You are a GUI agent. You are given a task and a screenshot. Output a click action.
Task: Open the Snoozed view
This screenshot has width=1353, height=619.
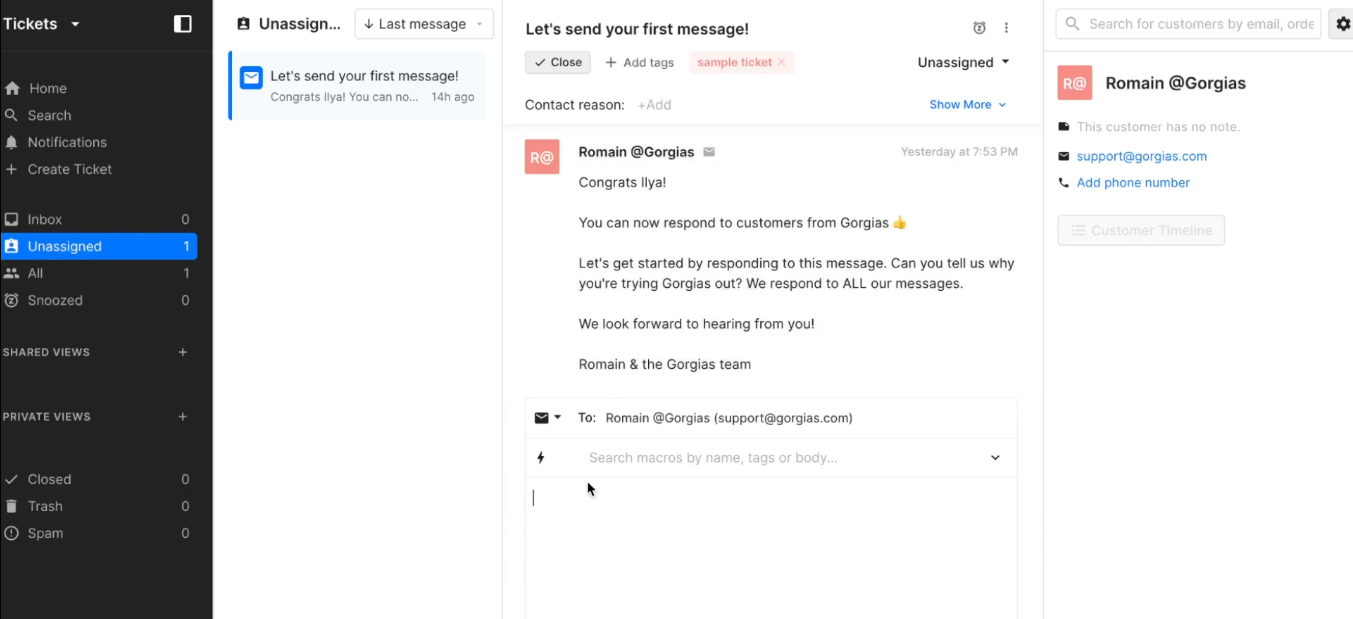(x=99, y=300)
